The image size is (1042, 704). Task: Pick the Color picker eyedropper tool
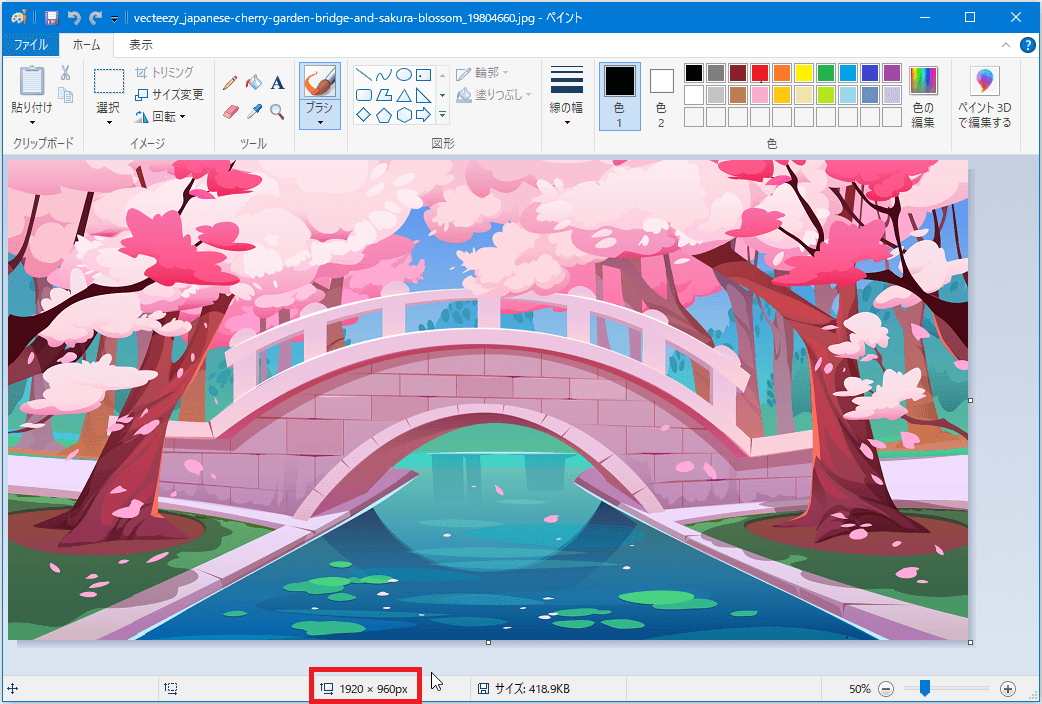click(x=254, y=111)
